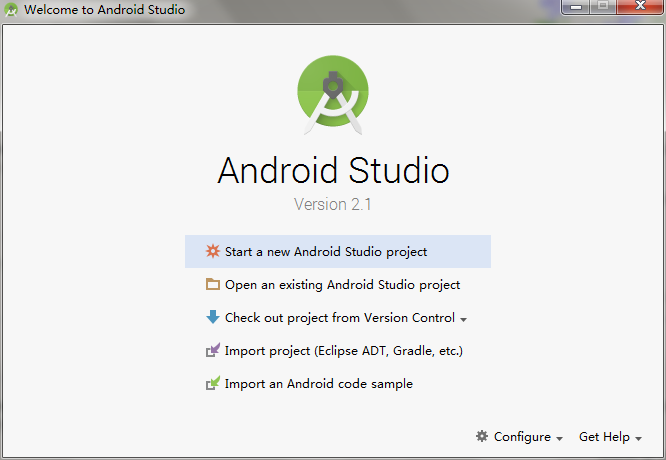Viewport: 666px width, 460px height.
Task: Expand the Get Help dropdown arrow
Action: [638, 439]
